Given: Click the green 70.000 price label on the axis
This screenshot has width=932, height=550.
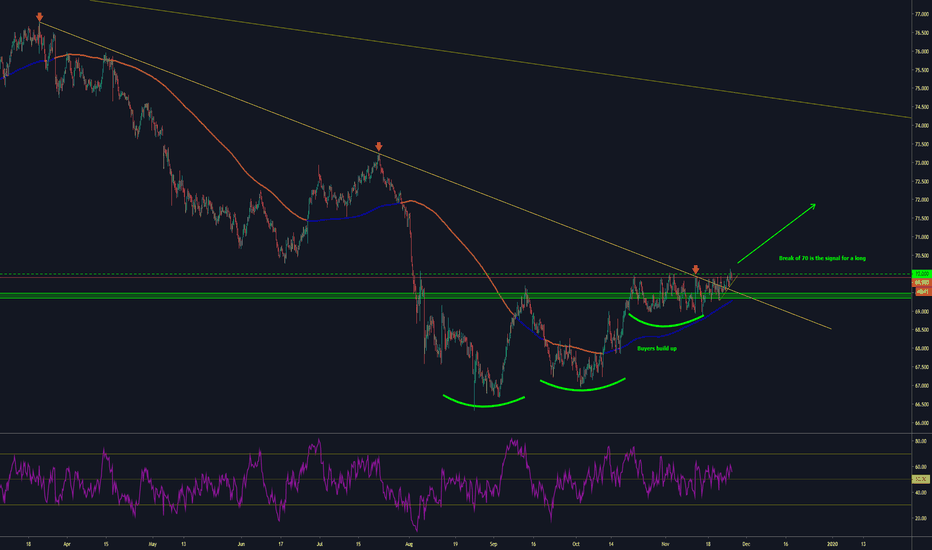Looking at the screenshot, I should pos(920,274).
